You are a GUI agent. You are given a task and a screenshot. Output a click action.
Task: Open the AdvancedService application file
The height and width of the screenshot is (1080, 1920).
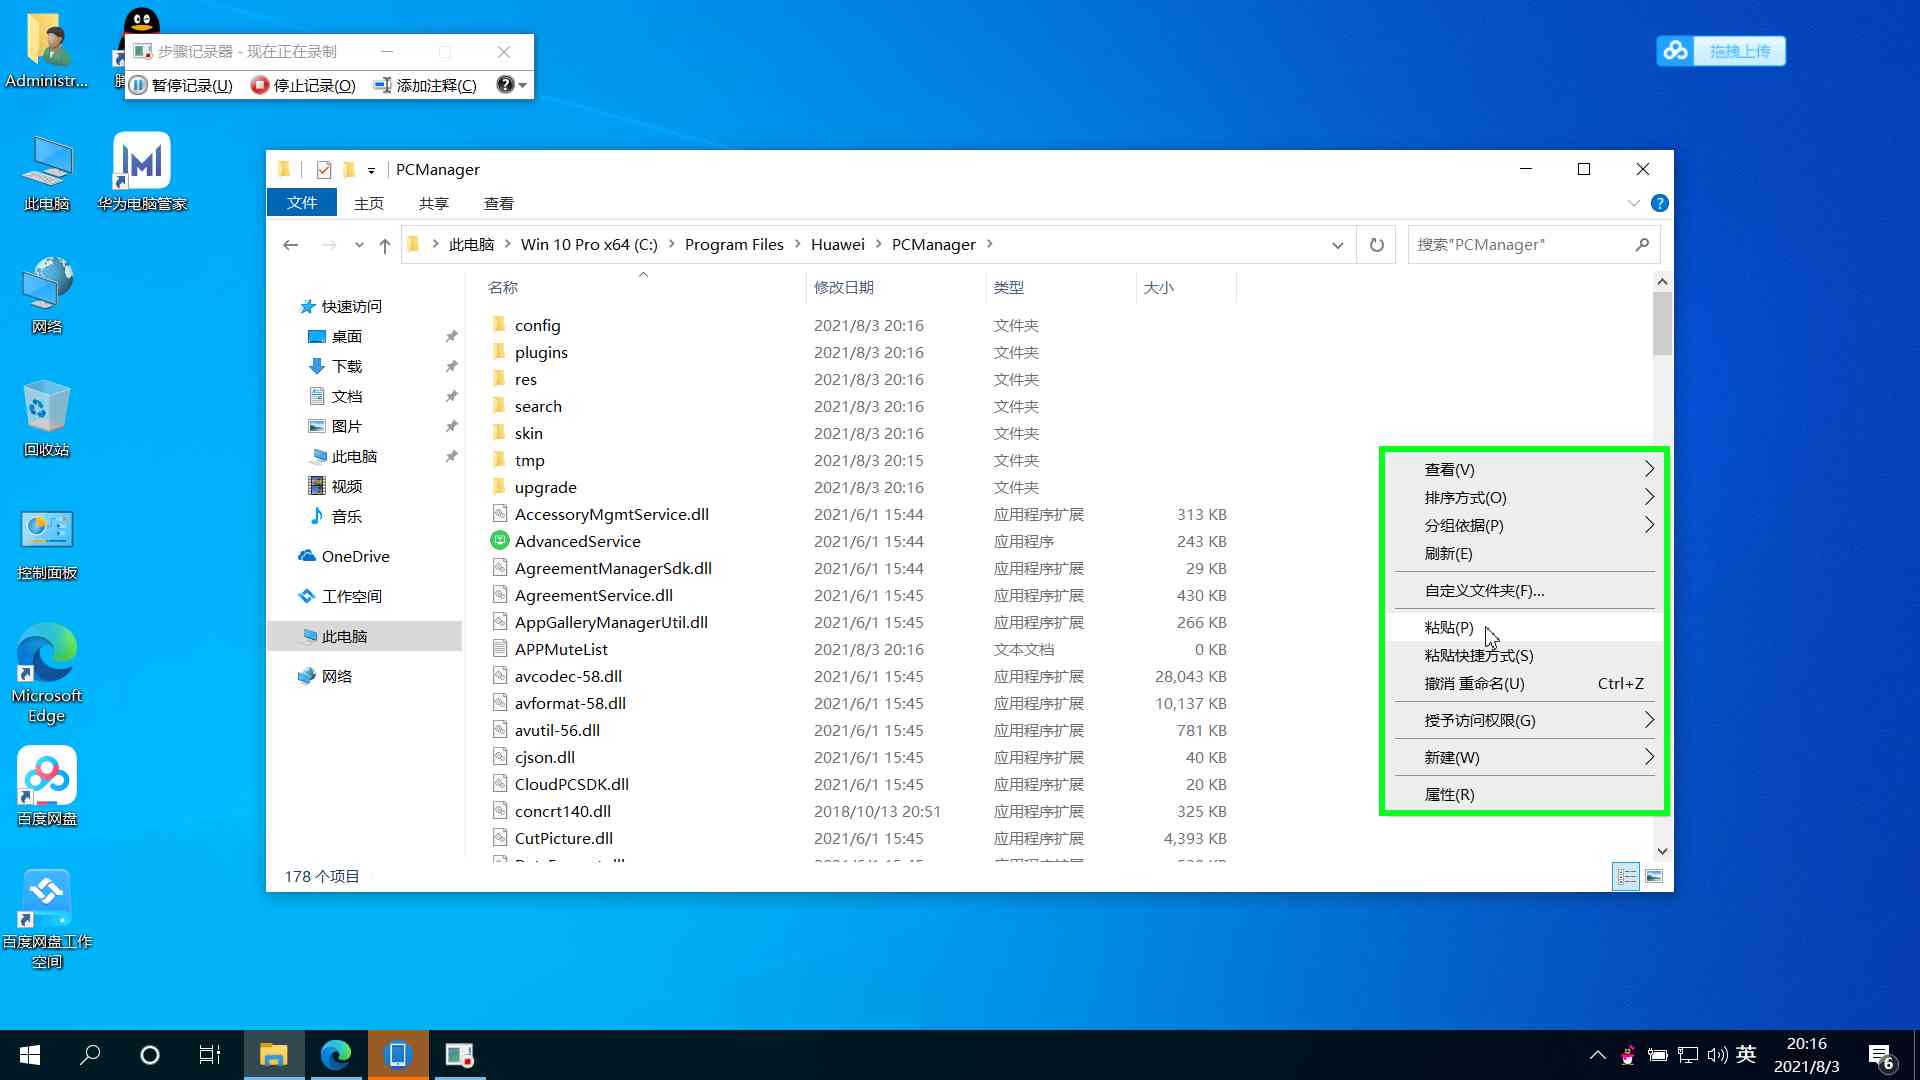pyautogui.click(x=577, y=541)
